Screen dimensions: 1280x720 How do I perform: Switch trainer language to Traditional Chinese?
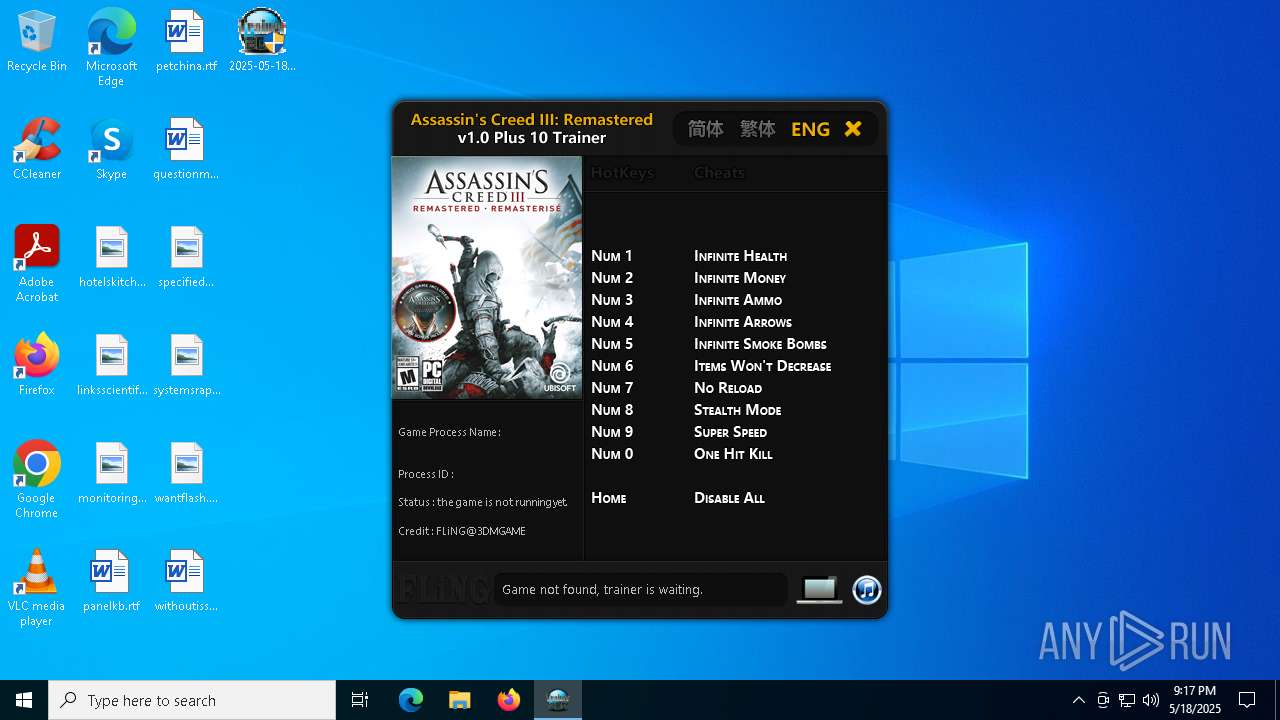coord(758,129)
